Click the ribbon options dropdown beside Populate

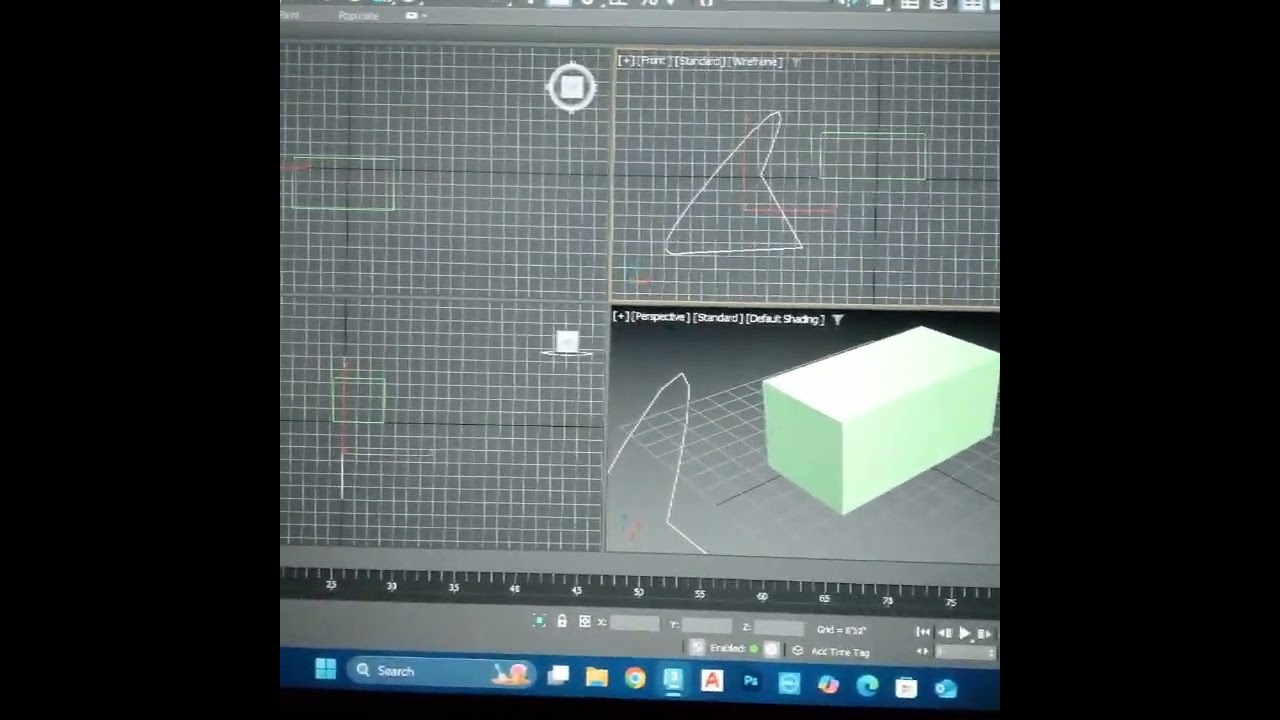(415, 16)
